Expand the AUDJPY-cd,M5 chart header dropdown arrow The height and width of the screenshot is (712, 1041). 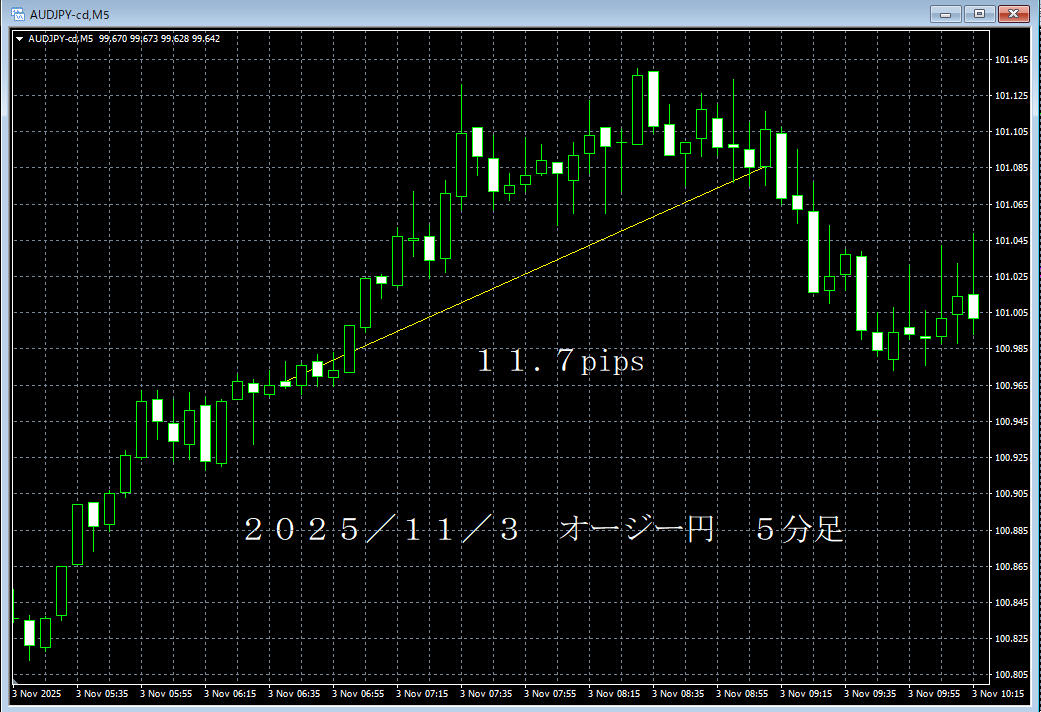(19, 39)
